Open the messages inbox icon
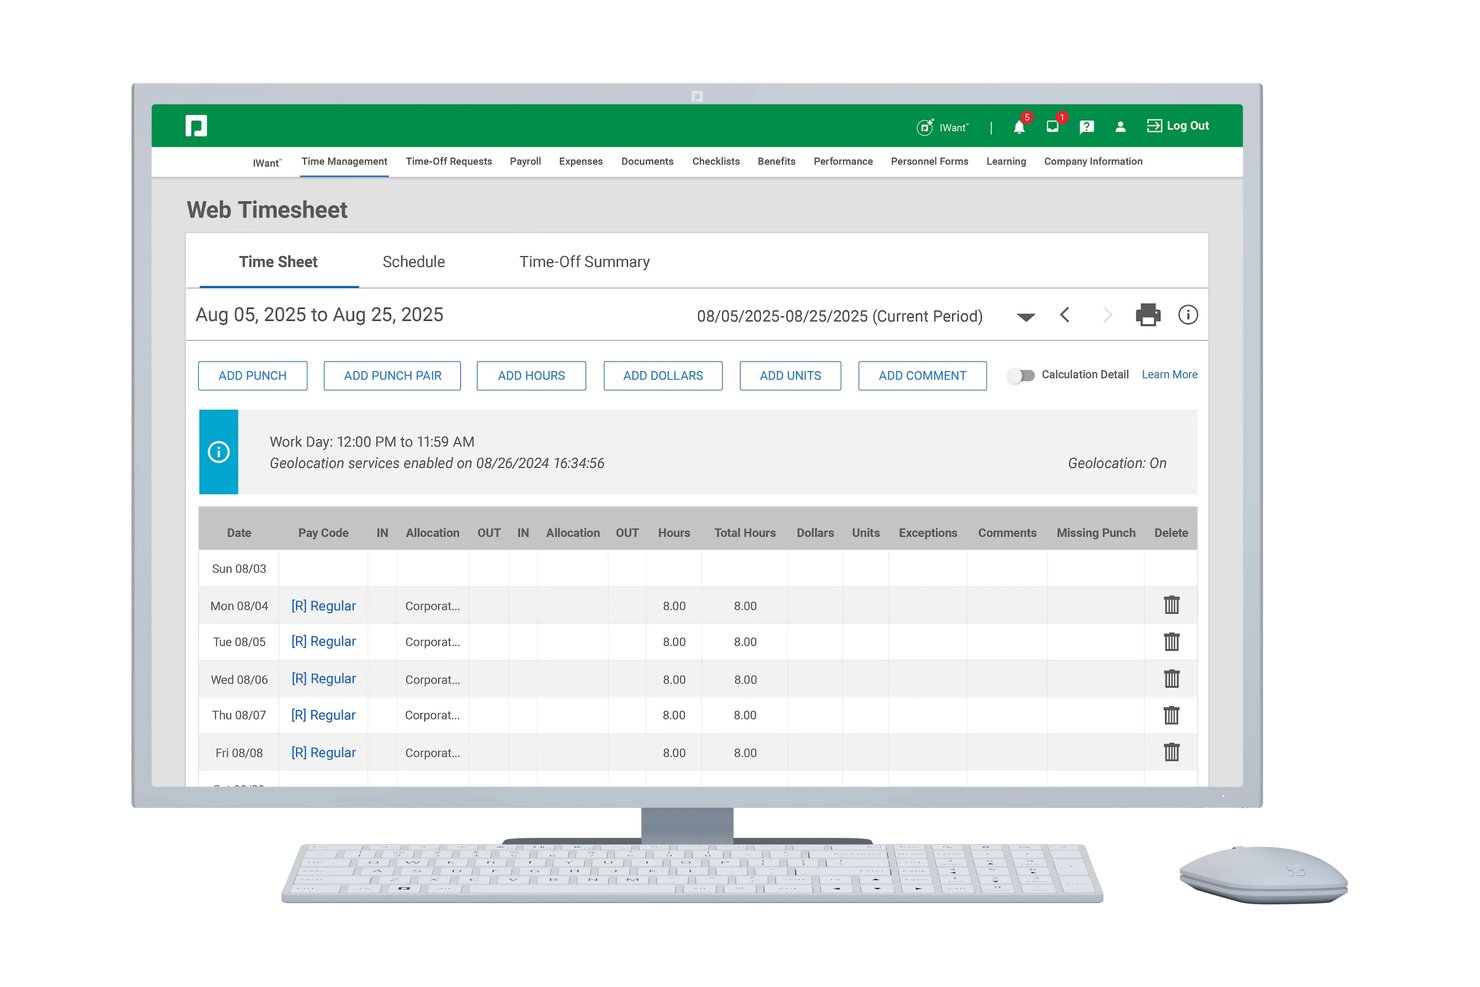 tap(1053, 127)
